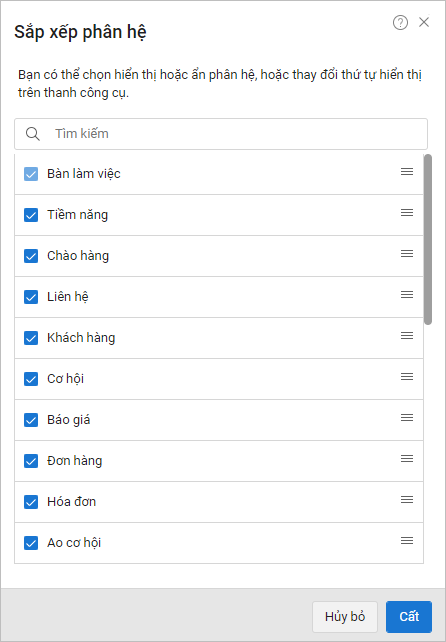This screenshot has height=642, width=446.
Task: Select the drag handle for Chào hàng
Action: click(407, 253)
